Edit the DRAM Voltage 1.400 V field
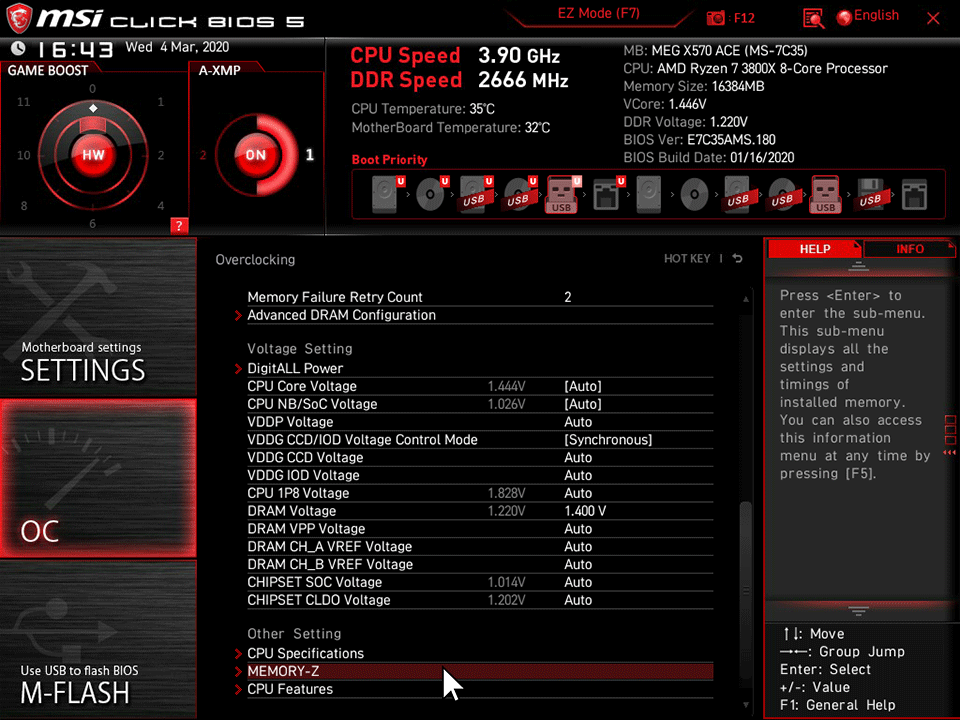This screenshot has height=720, width=960. (585, 511)
